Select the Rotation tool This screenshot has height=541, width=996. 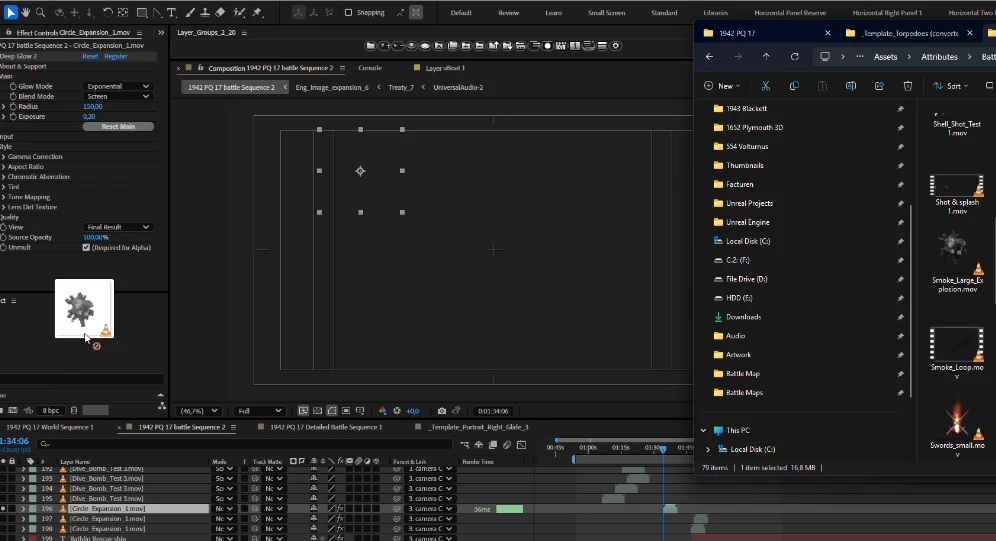click(107, 12)
